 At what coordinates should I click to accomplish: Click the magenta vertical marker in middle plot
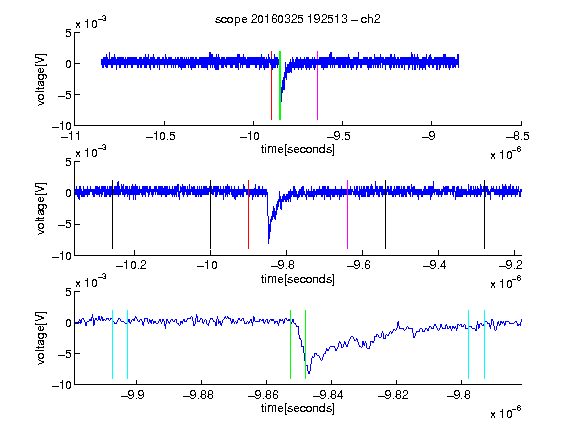pyautogui.click(x=348, y=215)
